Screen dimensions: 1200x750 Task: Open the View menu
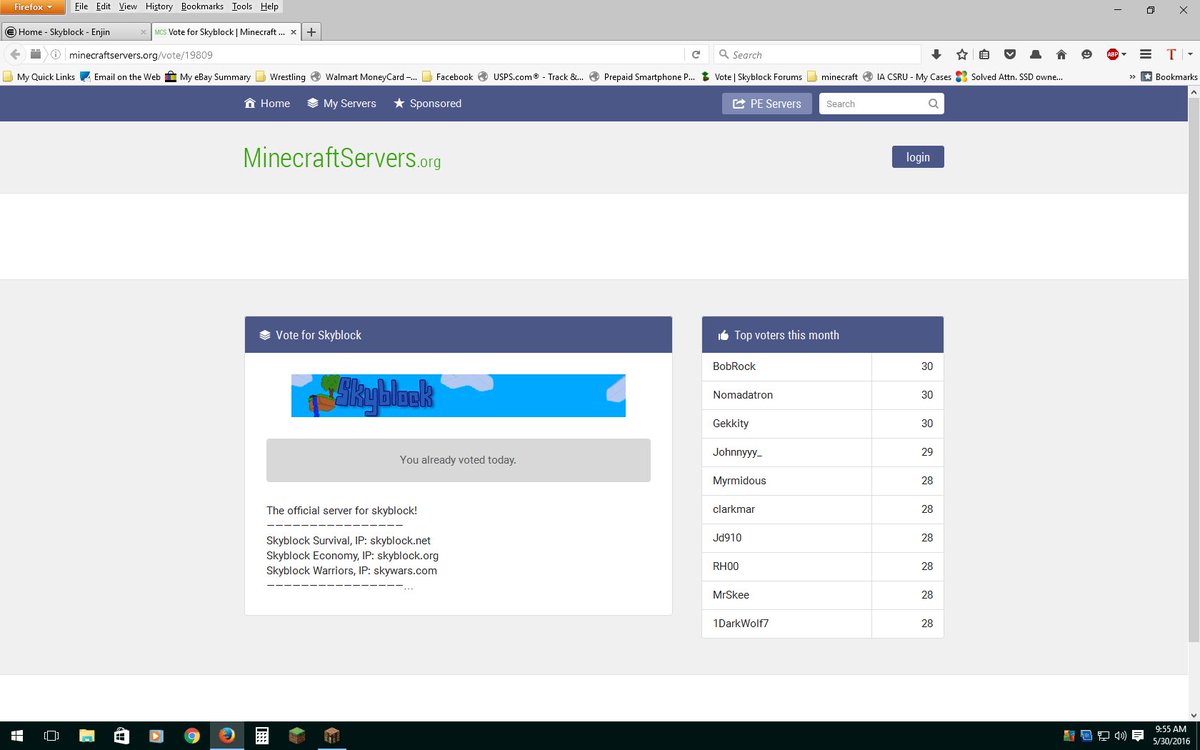point(128,6)
